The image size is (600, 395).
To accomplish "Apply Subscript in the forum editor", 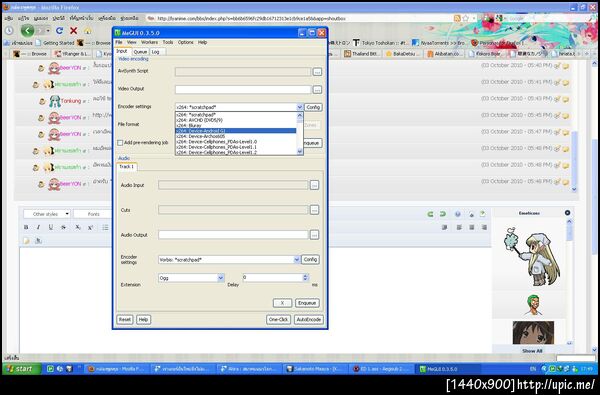I will click(78, 227).
